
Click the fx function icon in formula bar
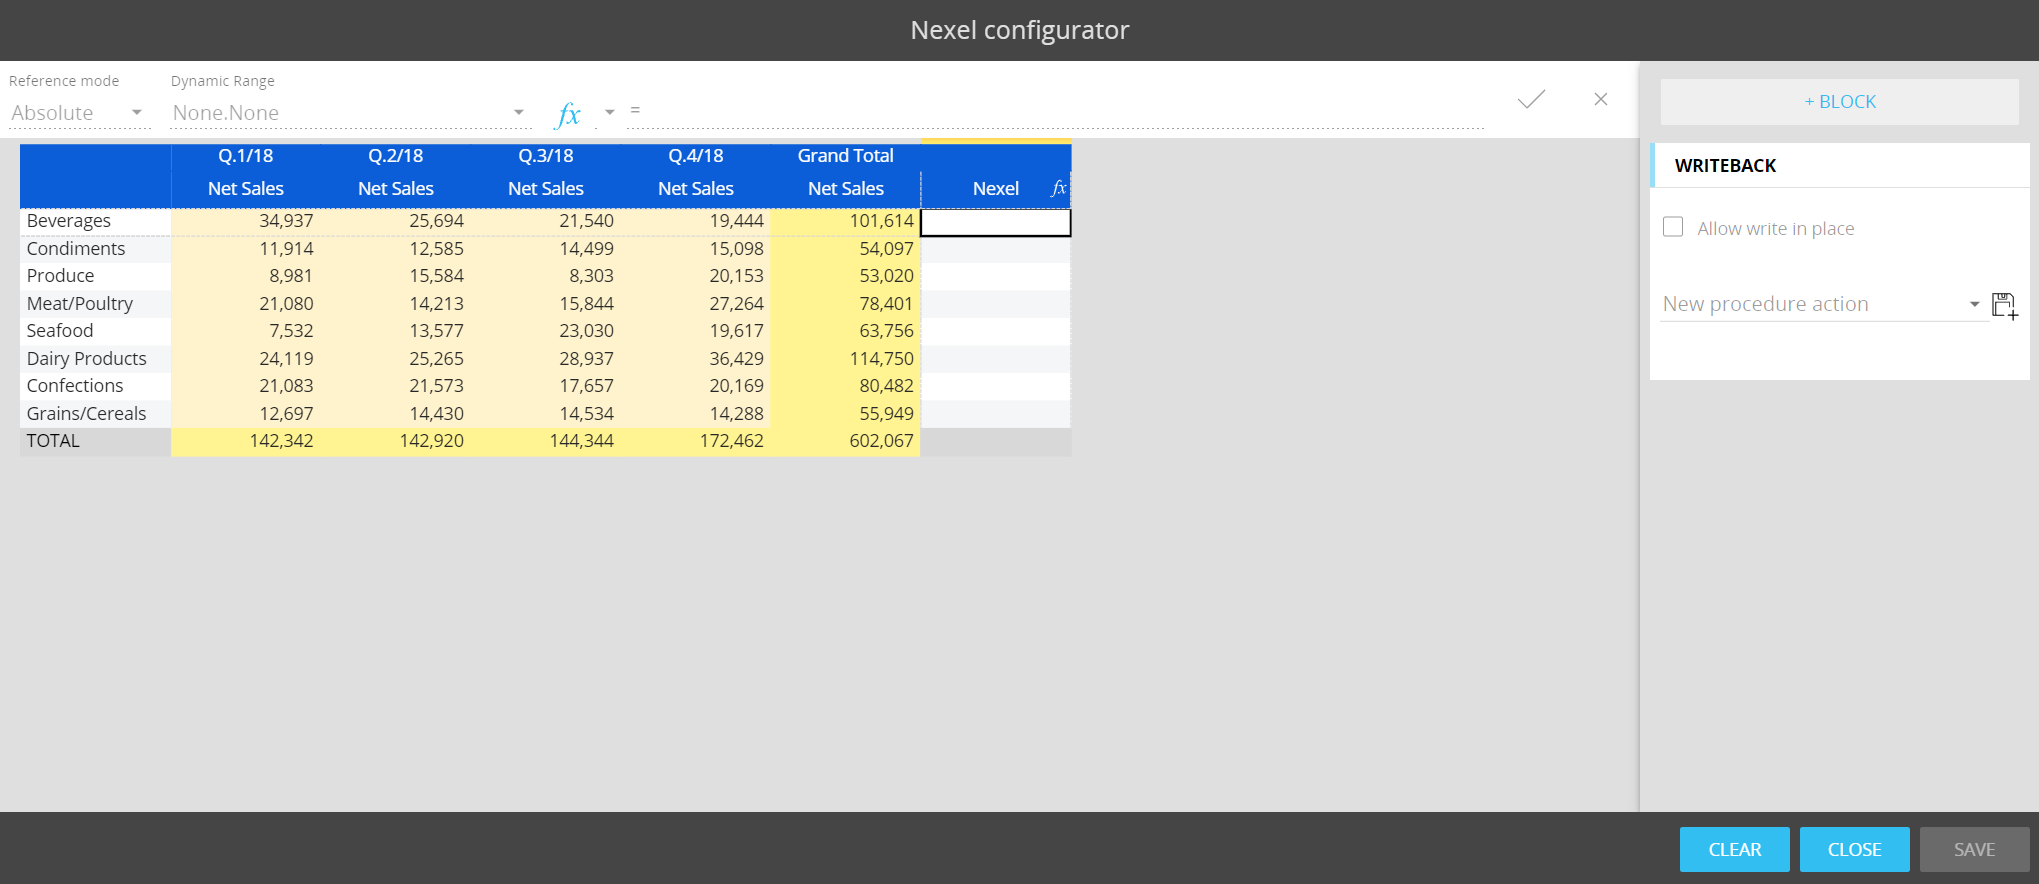coord(568,114)
